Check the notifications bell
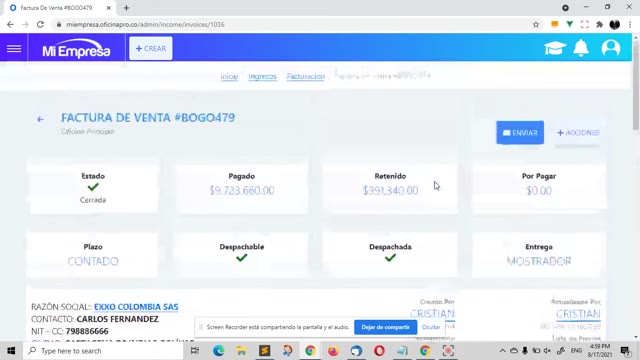The image size is (640, 360). point(581,48)
